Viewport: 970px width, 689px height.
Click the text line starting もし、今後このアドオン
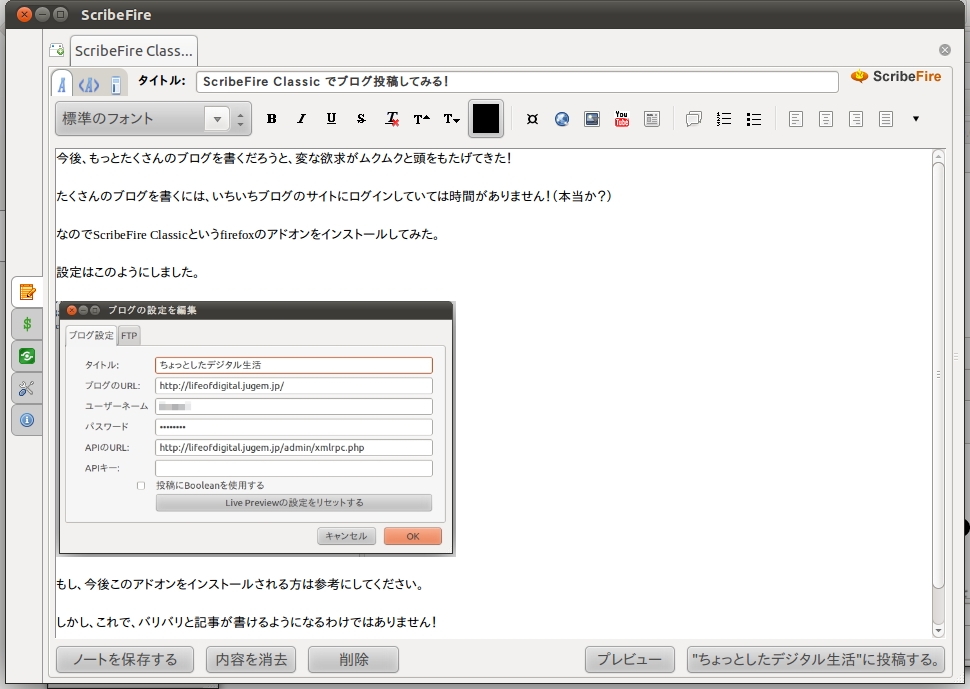241,584
